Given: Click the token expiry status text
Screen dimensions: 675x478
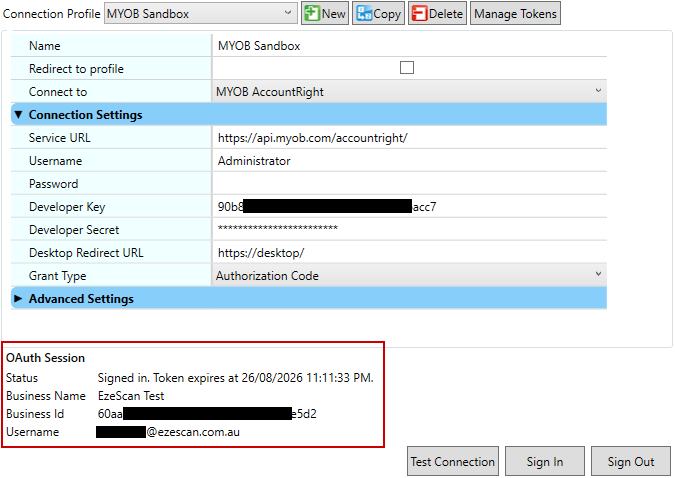Looking at the screenshot, I should tap(235, 378).
